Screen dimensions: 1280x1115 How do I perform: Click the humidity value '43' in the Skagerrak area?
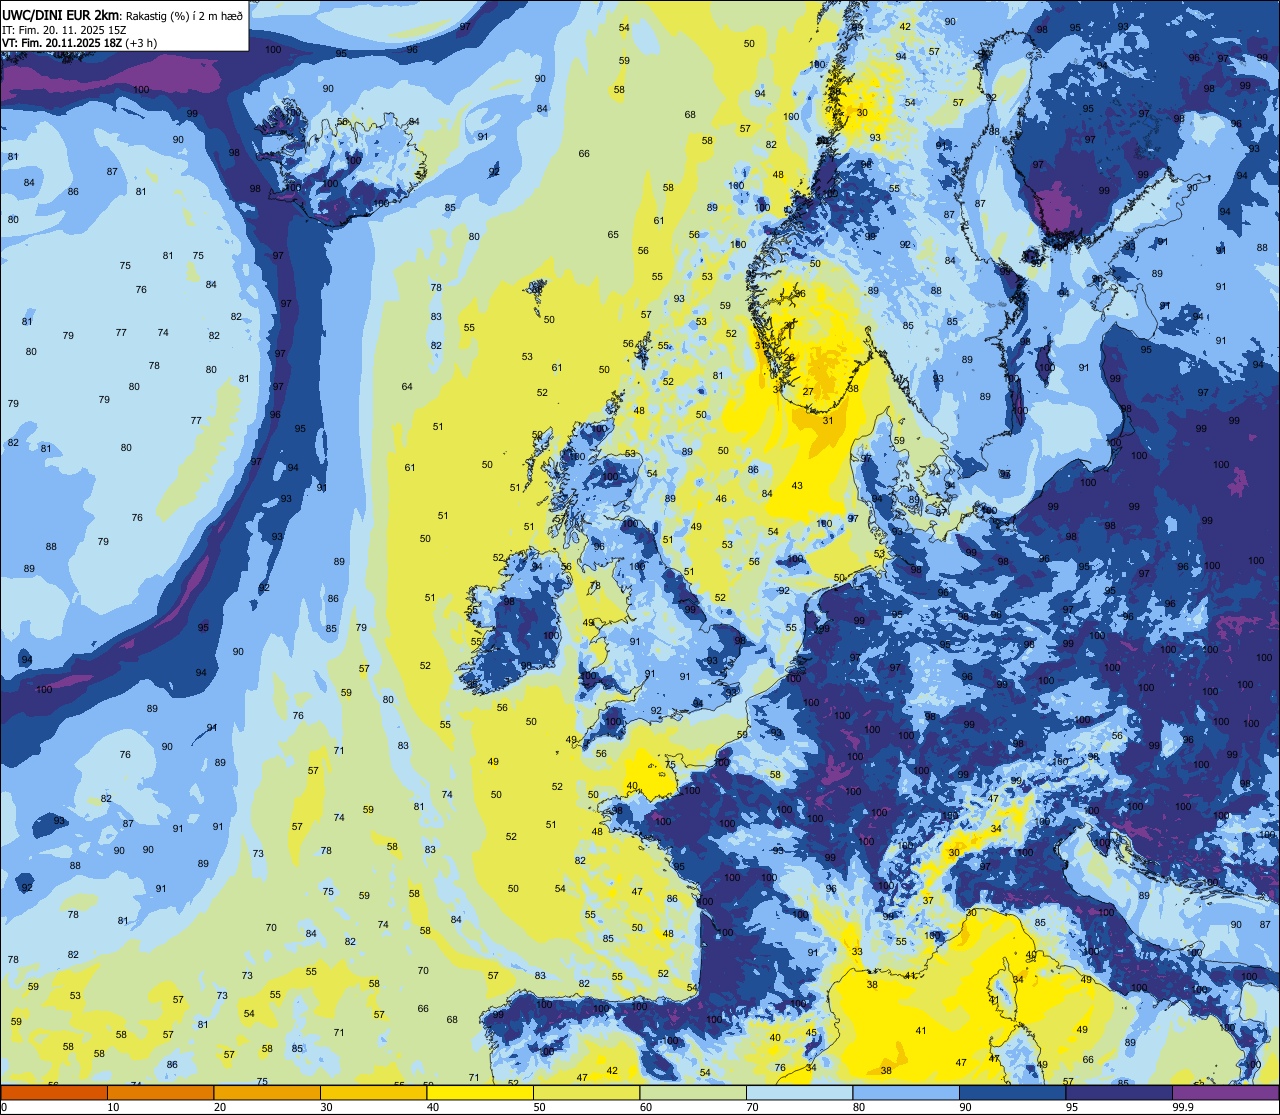(x=797, y=486)
